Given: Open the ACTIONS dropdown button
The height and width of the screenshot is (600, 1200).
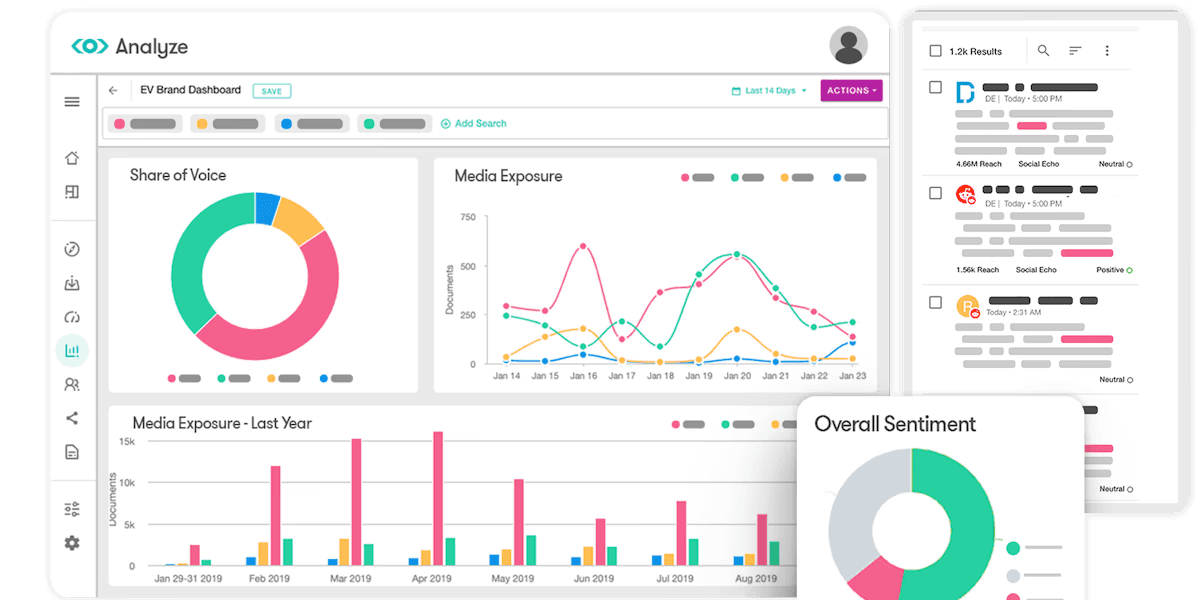Looking at the screenshot, I should [x=852, y=90].
